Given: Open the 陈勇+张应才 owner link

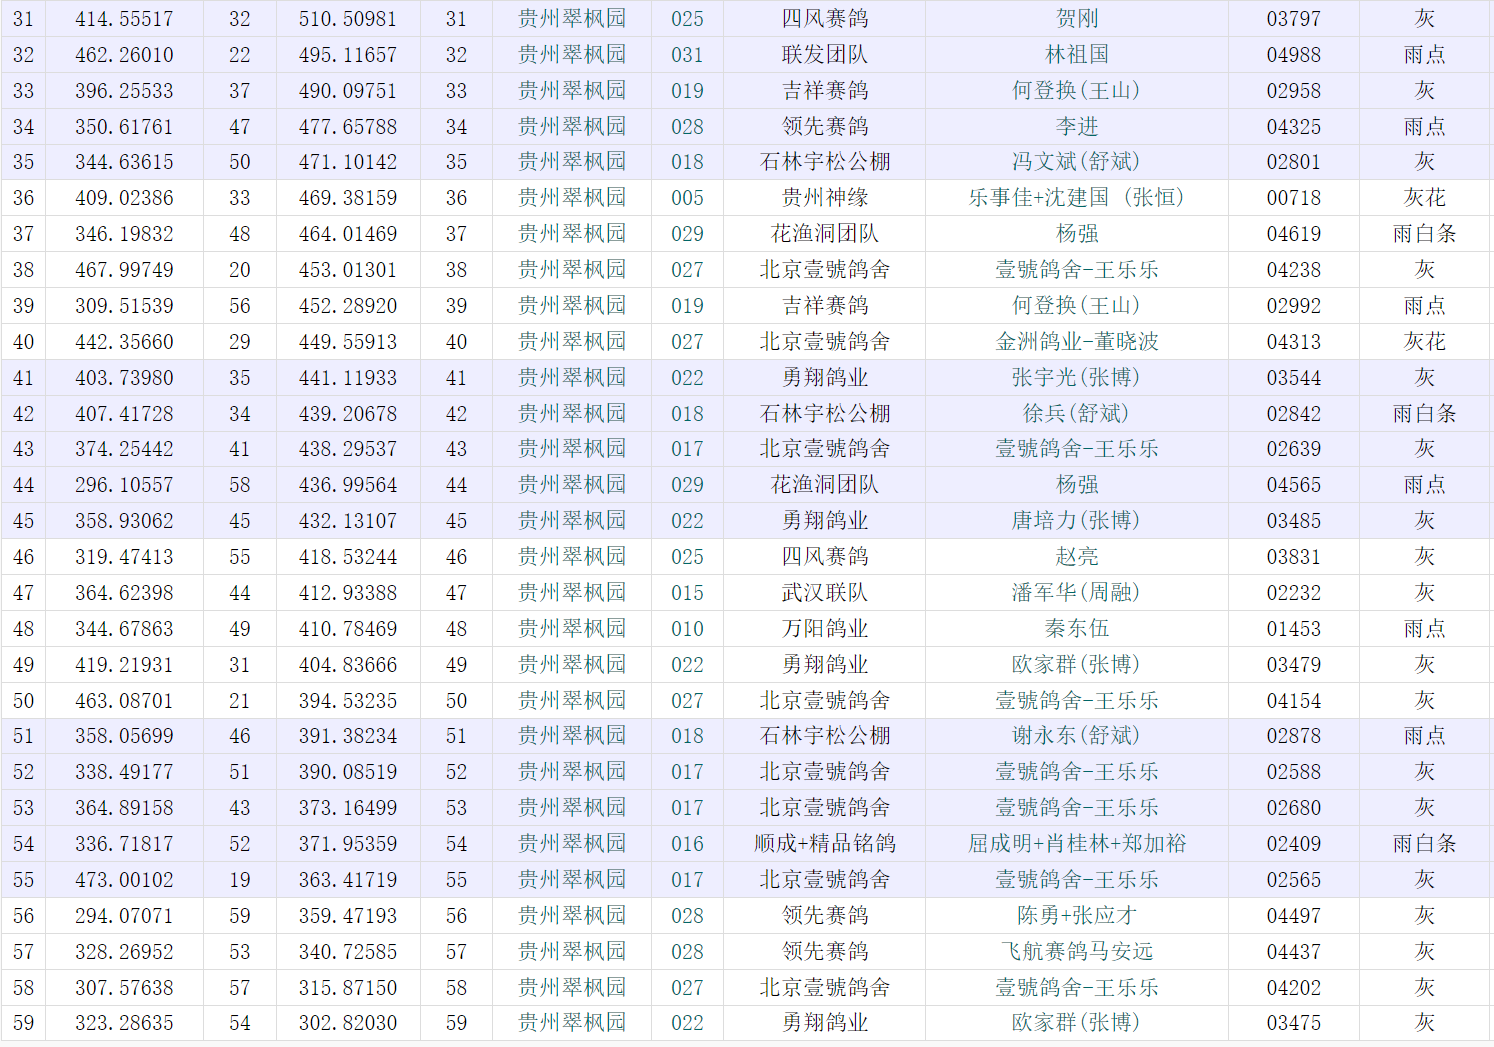Looking at the screenshot, I should (1076, 916).
